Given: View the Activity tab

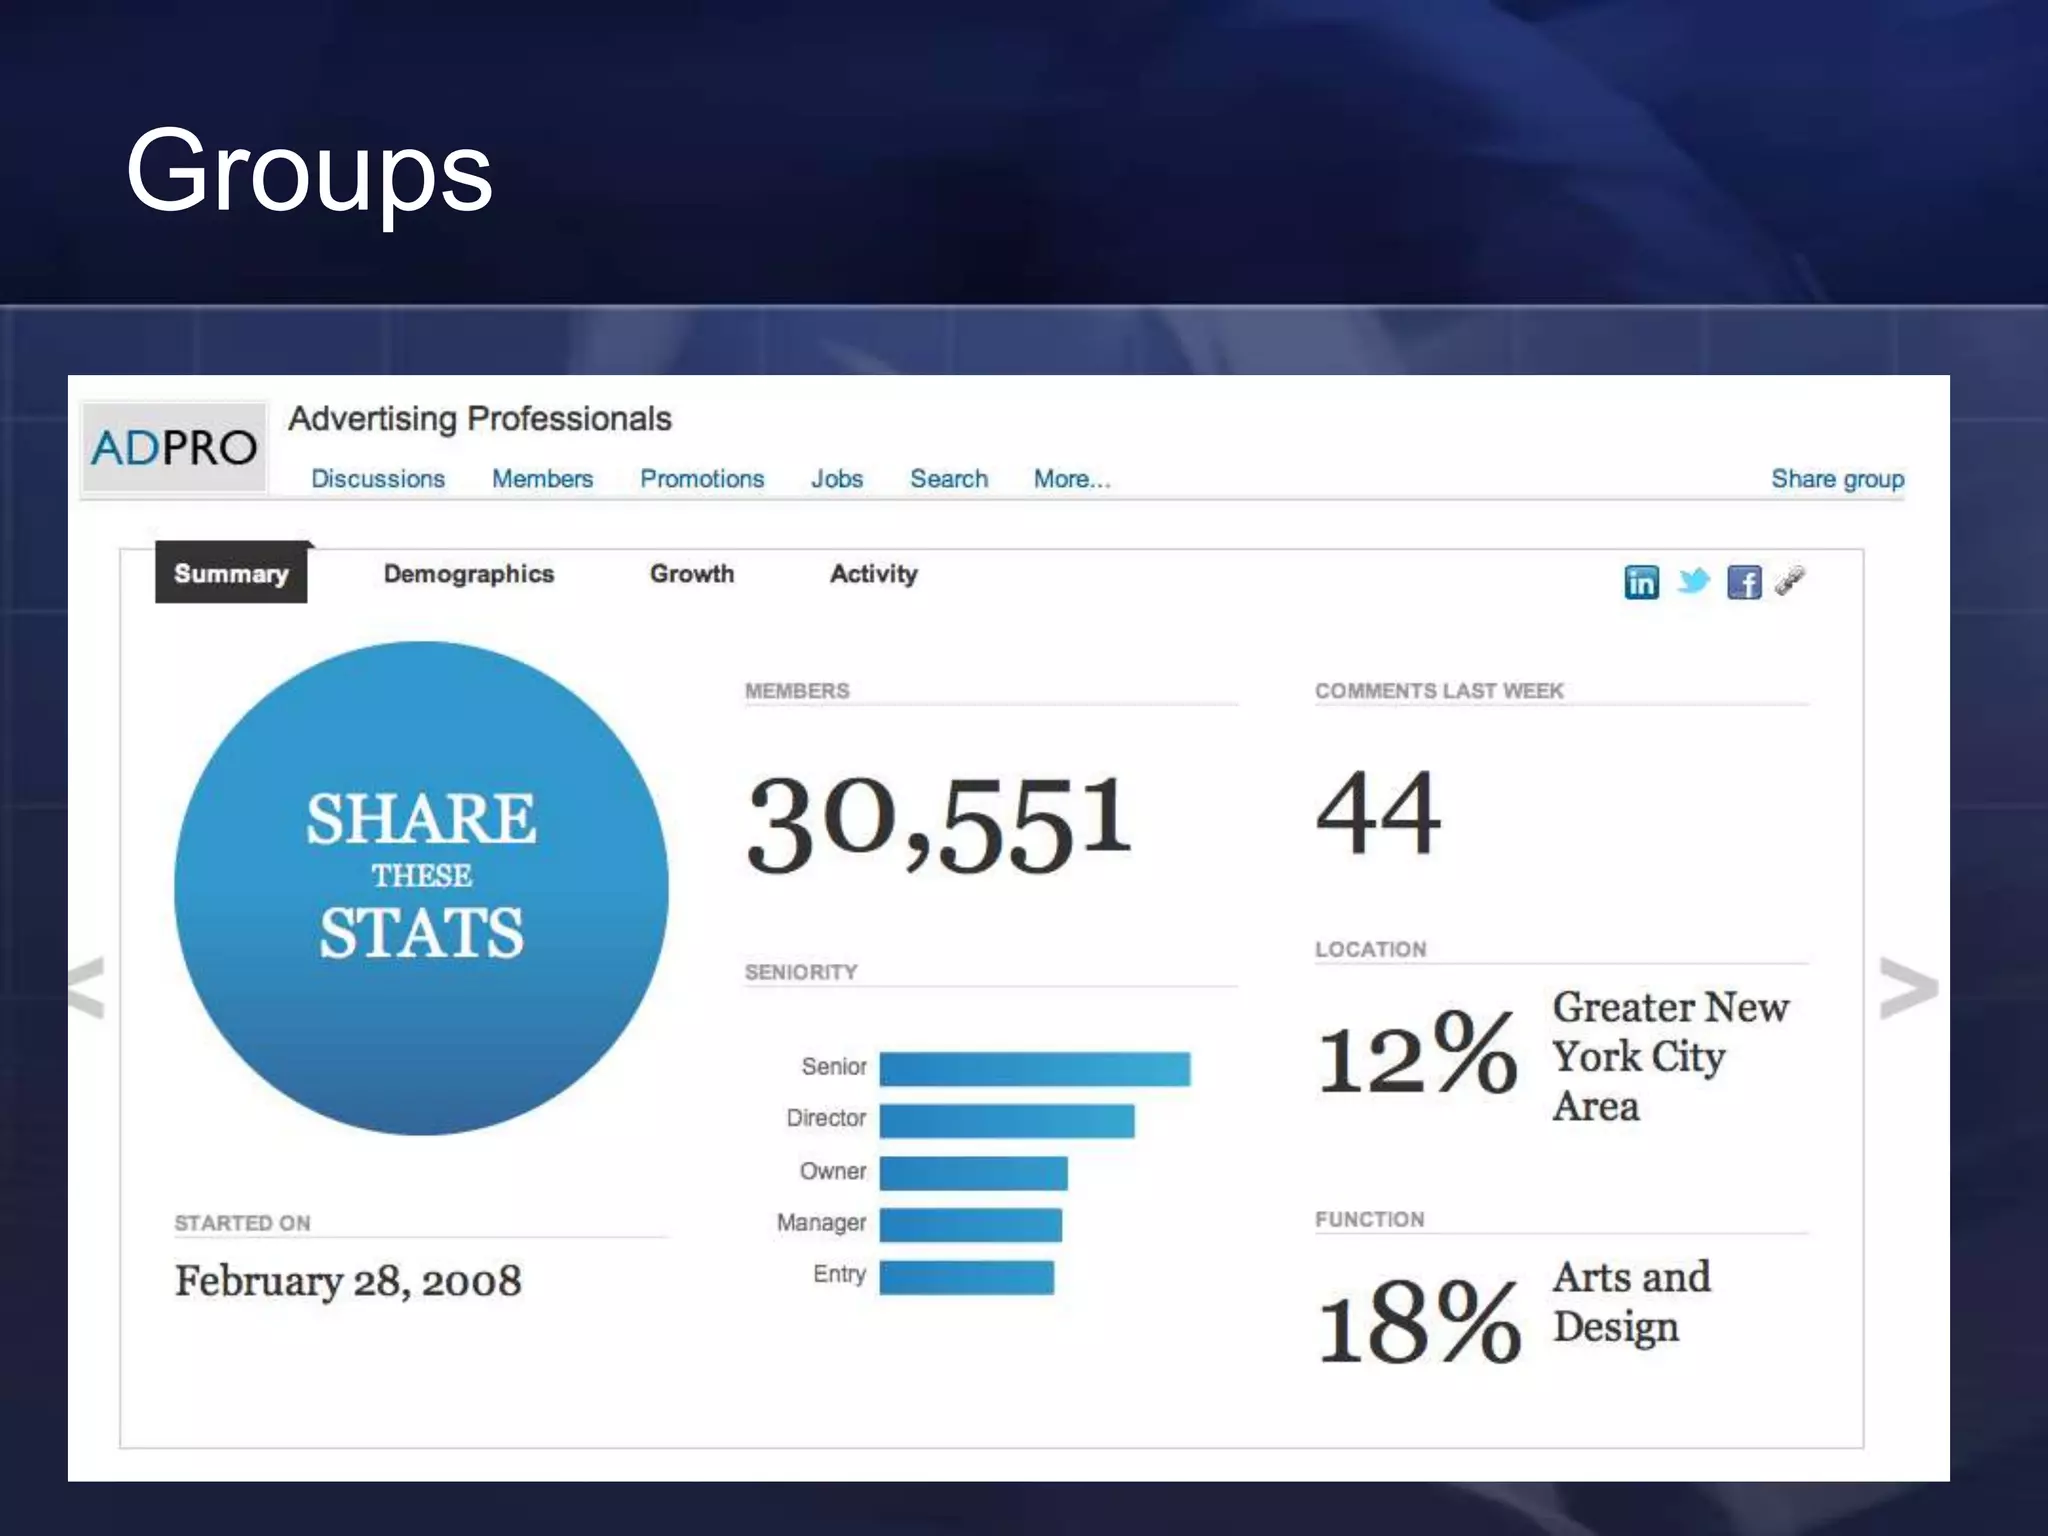Looking at the screenshot, I should pyautogui.click(x=873, y=574).
